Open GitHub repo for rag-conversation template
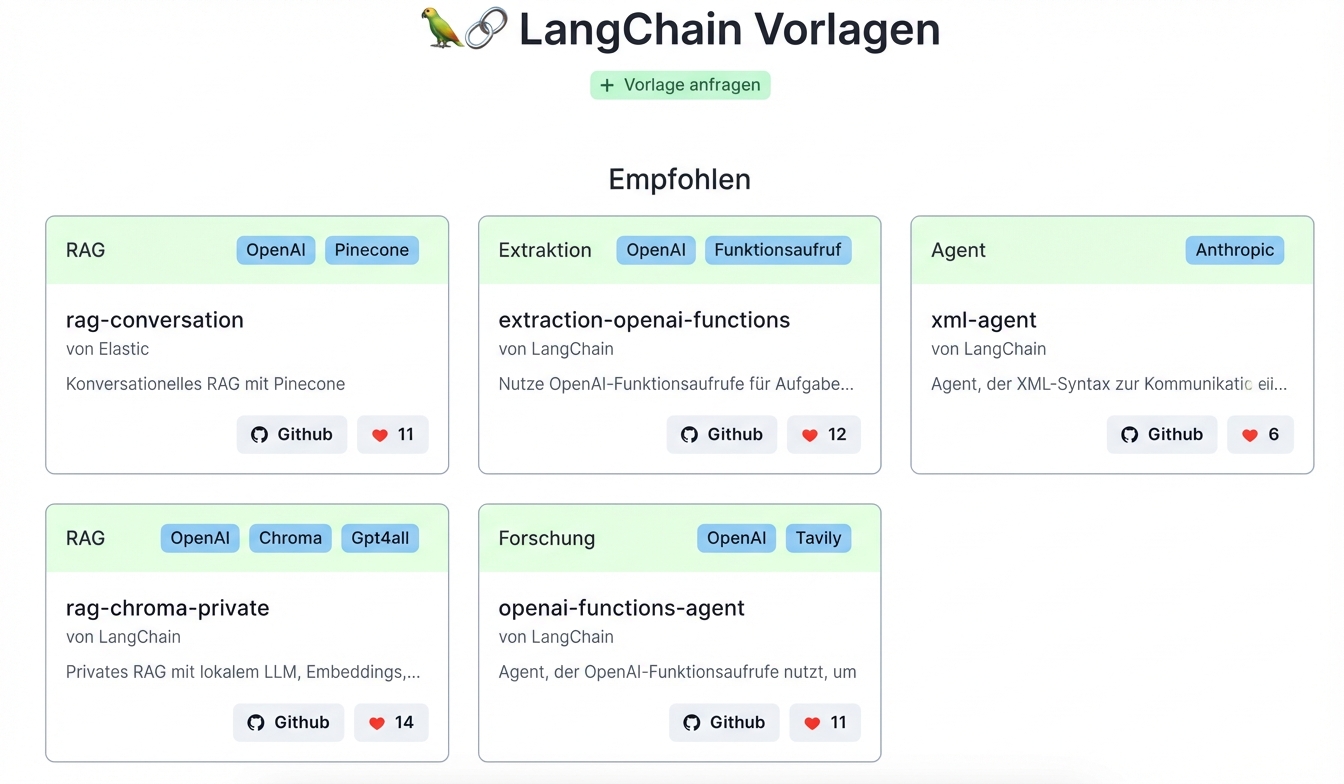 pyautogui.click(x=291, y=434)
